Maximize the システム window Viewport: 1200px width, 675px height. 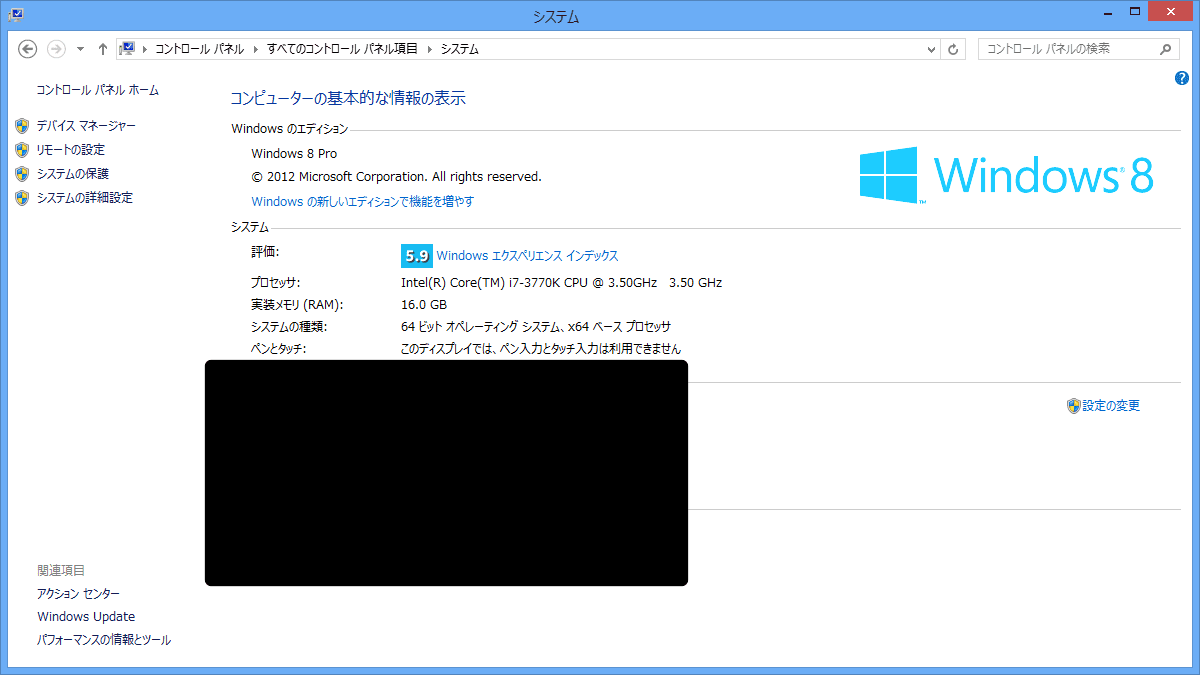pyautogui.click(x=1133, y=12)
